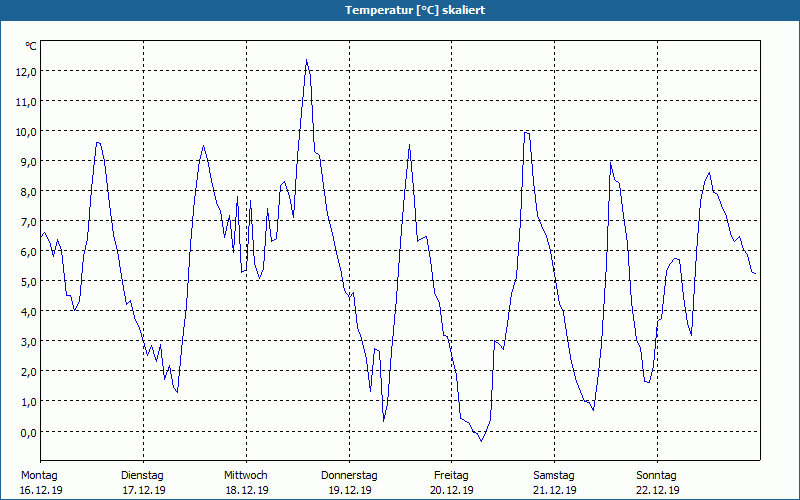Screen dimensions: 800x500
Task: Click the 11,0 axis label
Action: [x=26, y=102]
